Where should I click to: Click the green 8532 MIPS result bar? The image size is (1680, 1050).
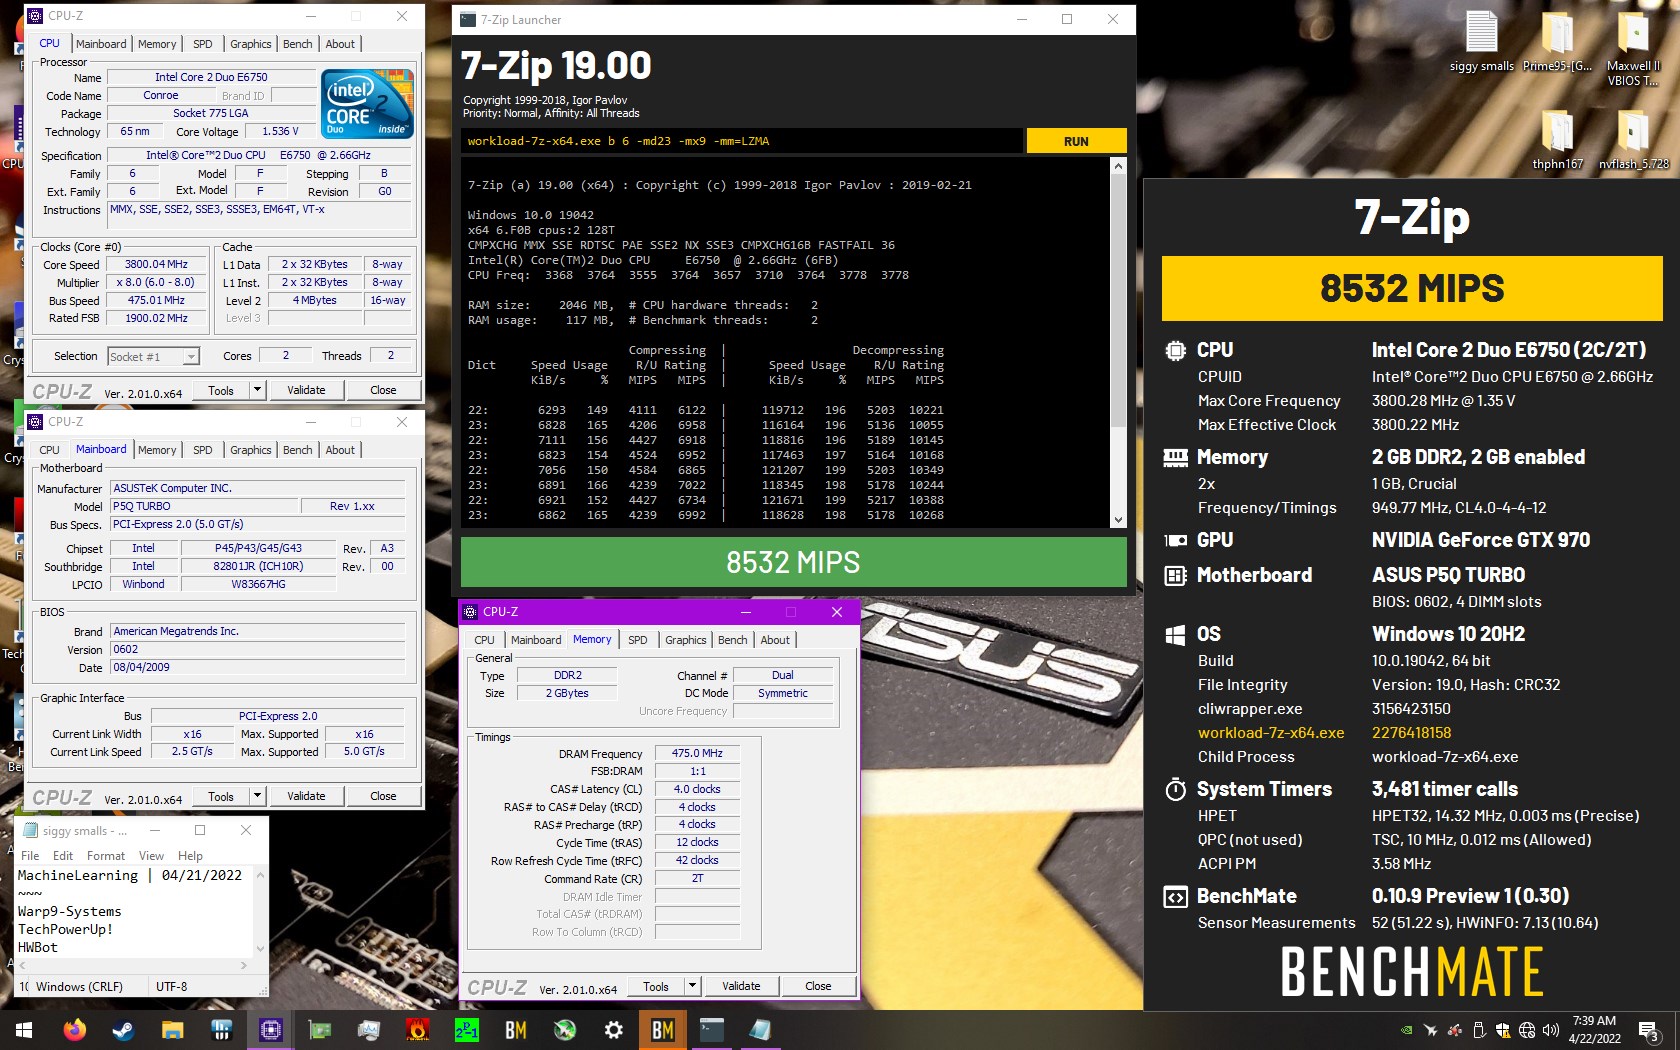793,562
